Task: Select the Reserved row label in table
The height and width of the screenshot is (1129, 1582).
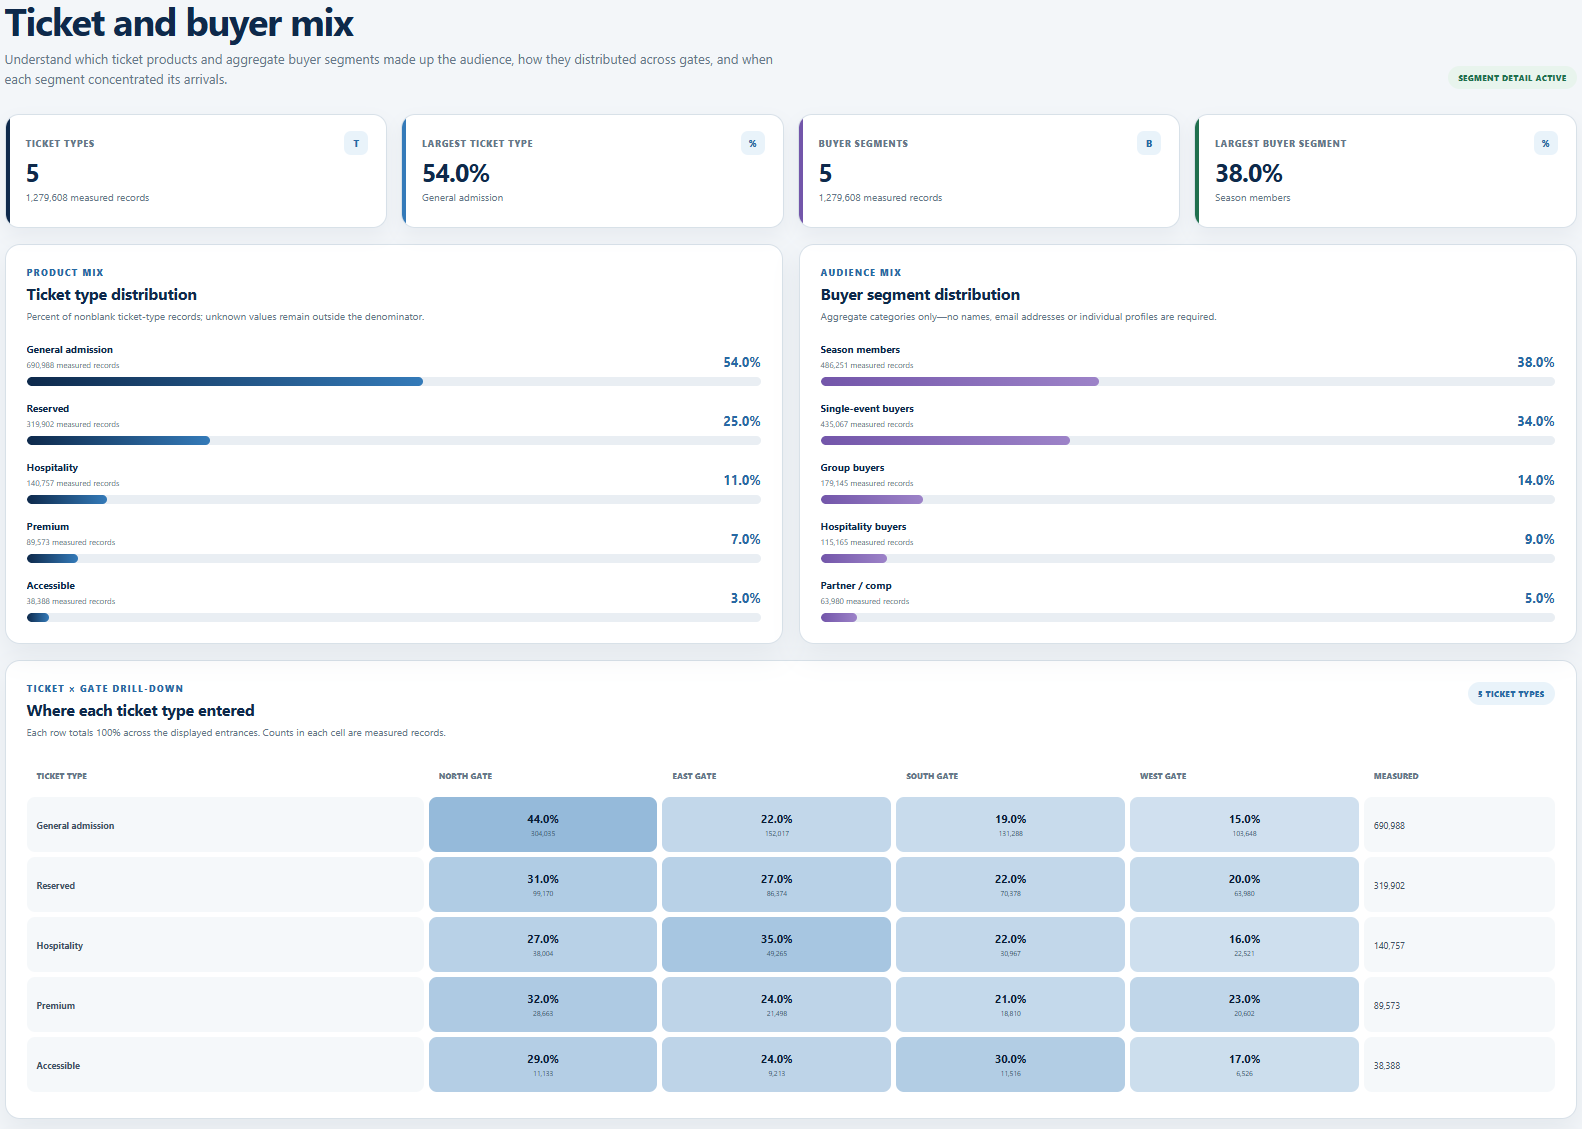Action: click(56, 886)
